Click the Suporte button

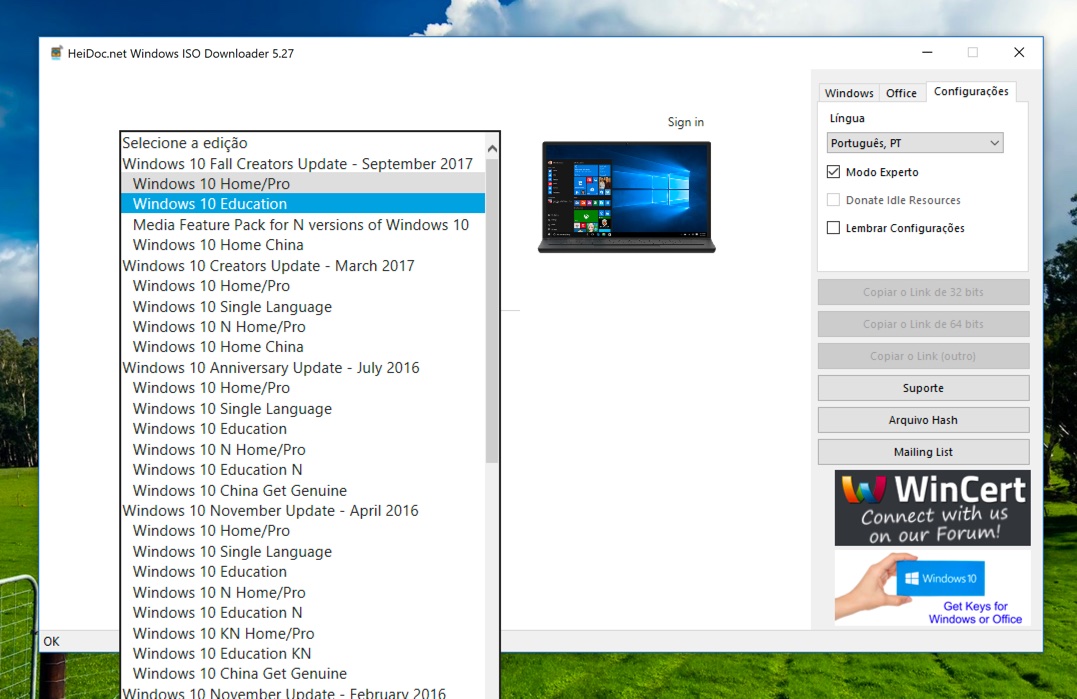(923, 388)
